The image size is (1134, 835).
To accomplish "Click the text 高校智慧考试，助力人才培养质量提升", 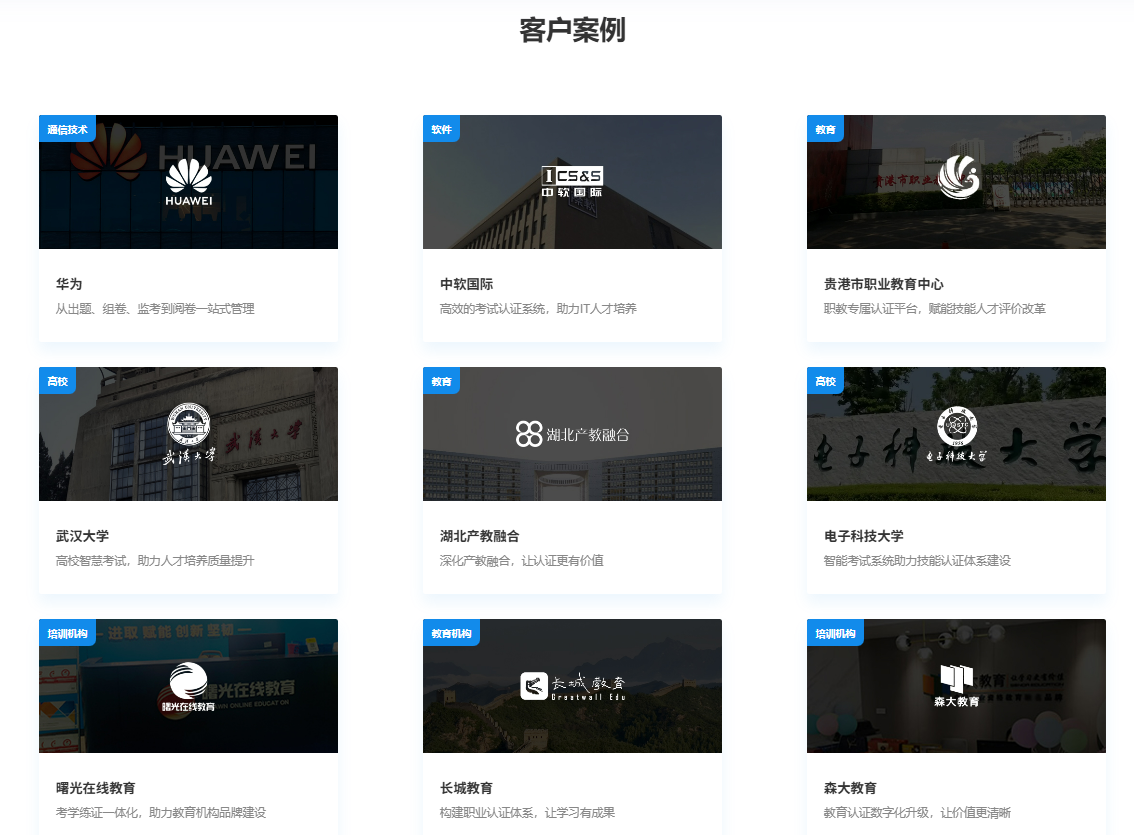I will coord(155,560).
